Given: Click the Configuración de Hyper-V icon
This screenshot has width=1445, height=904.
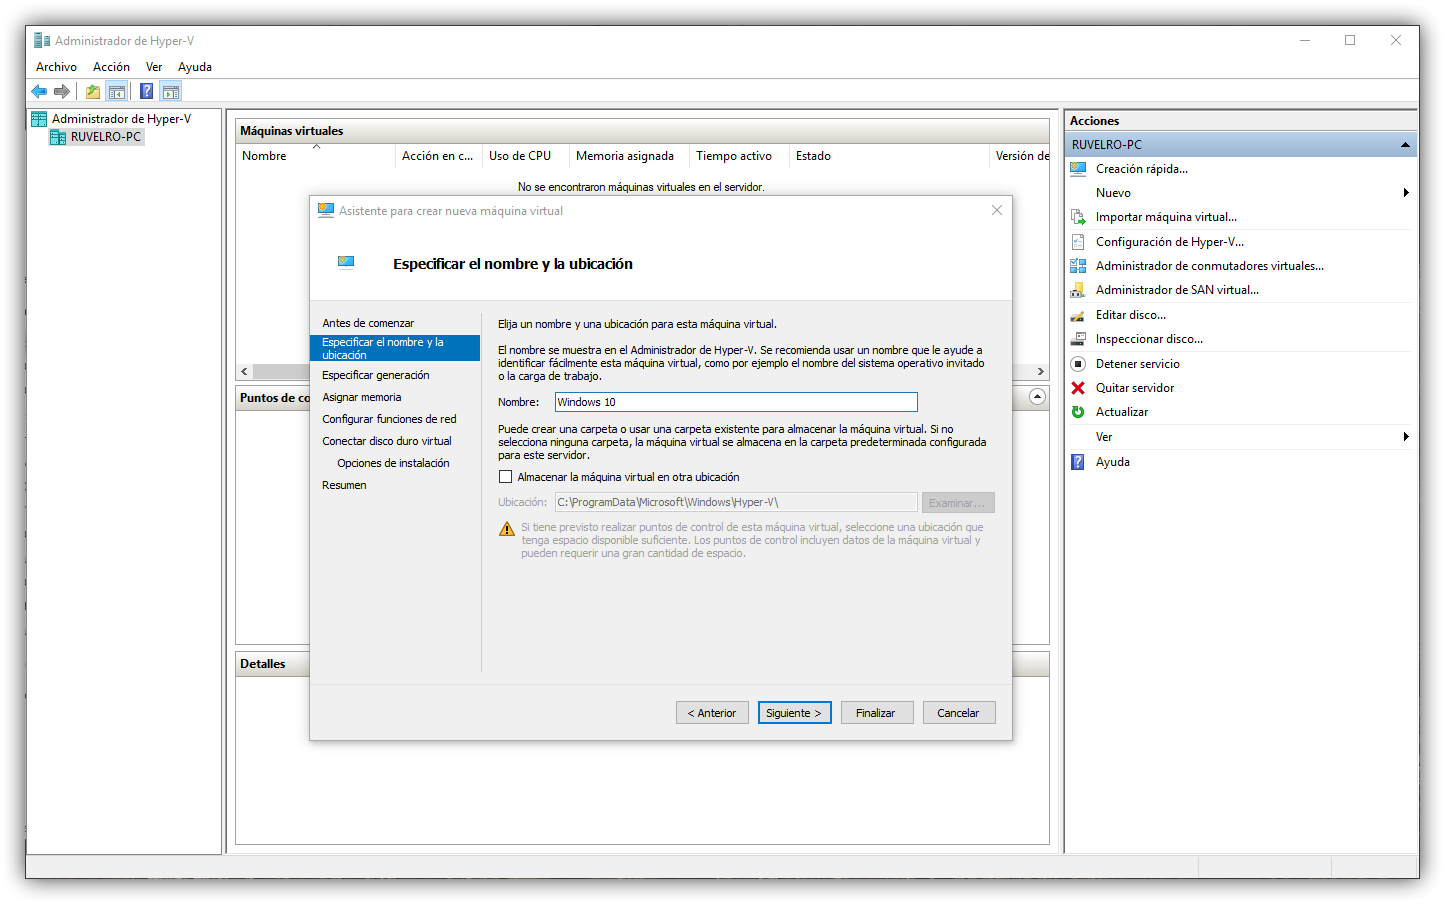Looking at the screenshot, I should (x=1078, y=242).
